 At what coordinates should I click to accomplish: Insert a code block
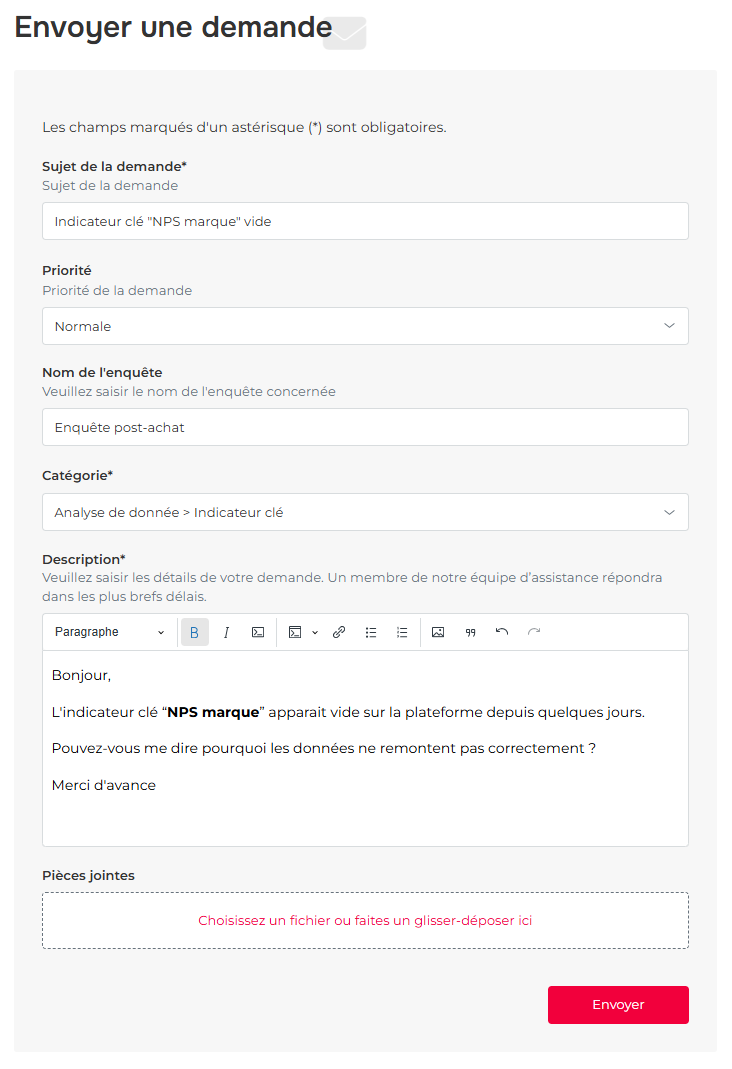pyautogui.click(x=295, y=632)
